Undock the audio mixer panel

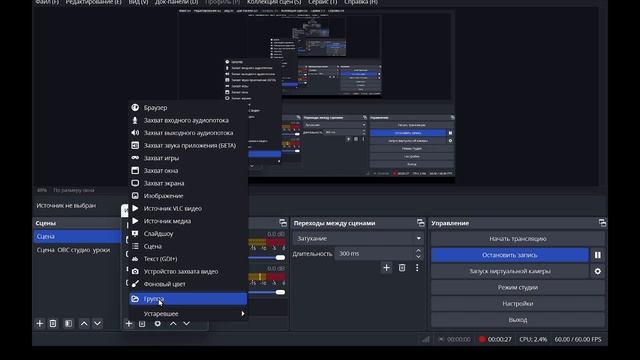click(x=283, y=223)
